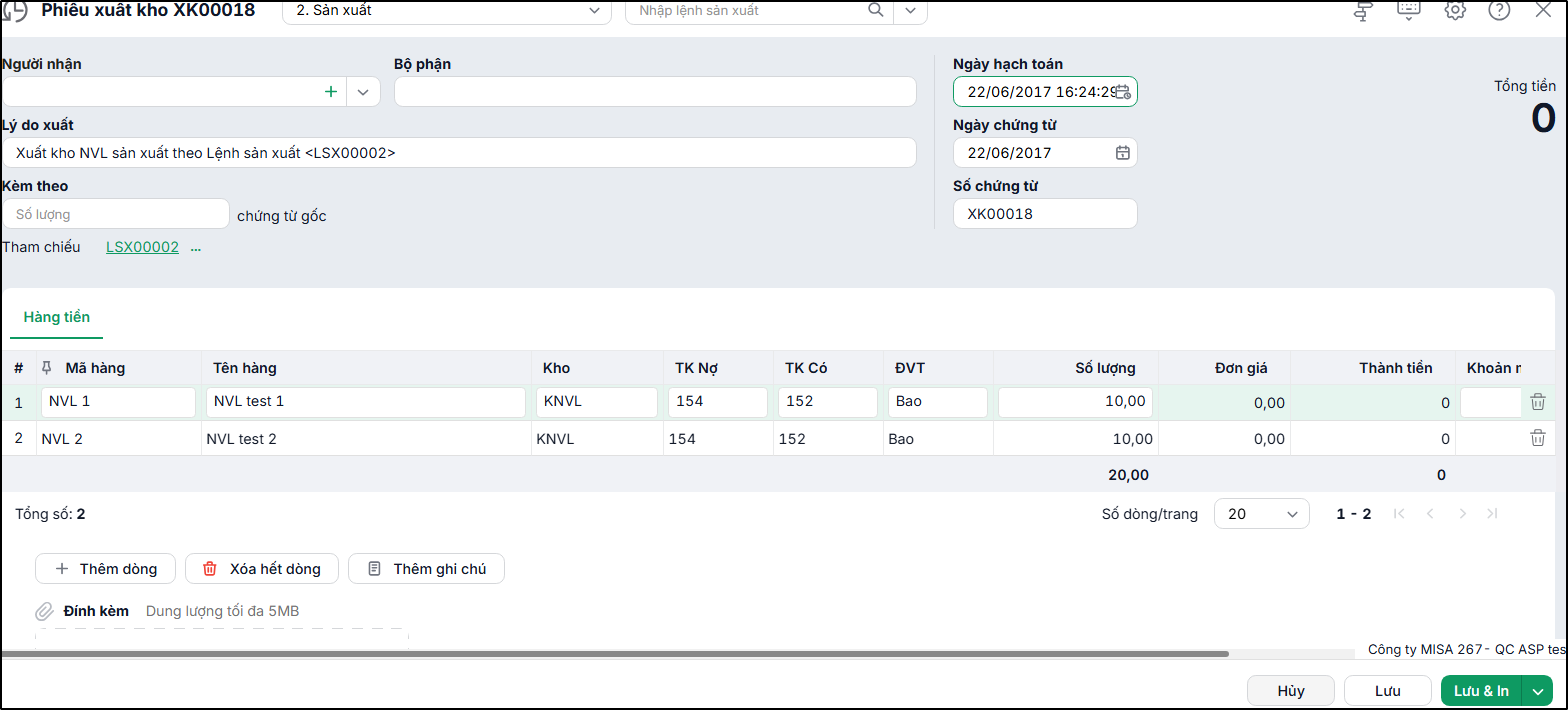Edit Kho cell KNVL in row 1
The image size is (1568, 710).
click(597, 402)
